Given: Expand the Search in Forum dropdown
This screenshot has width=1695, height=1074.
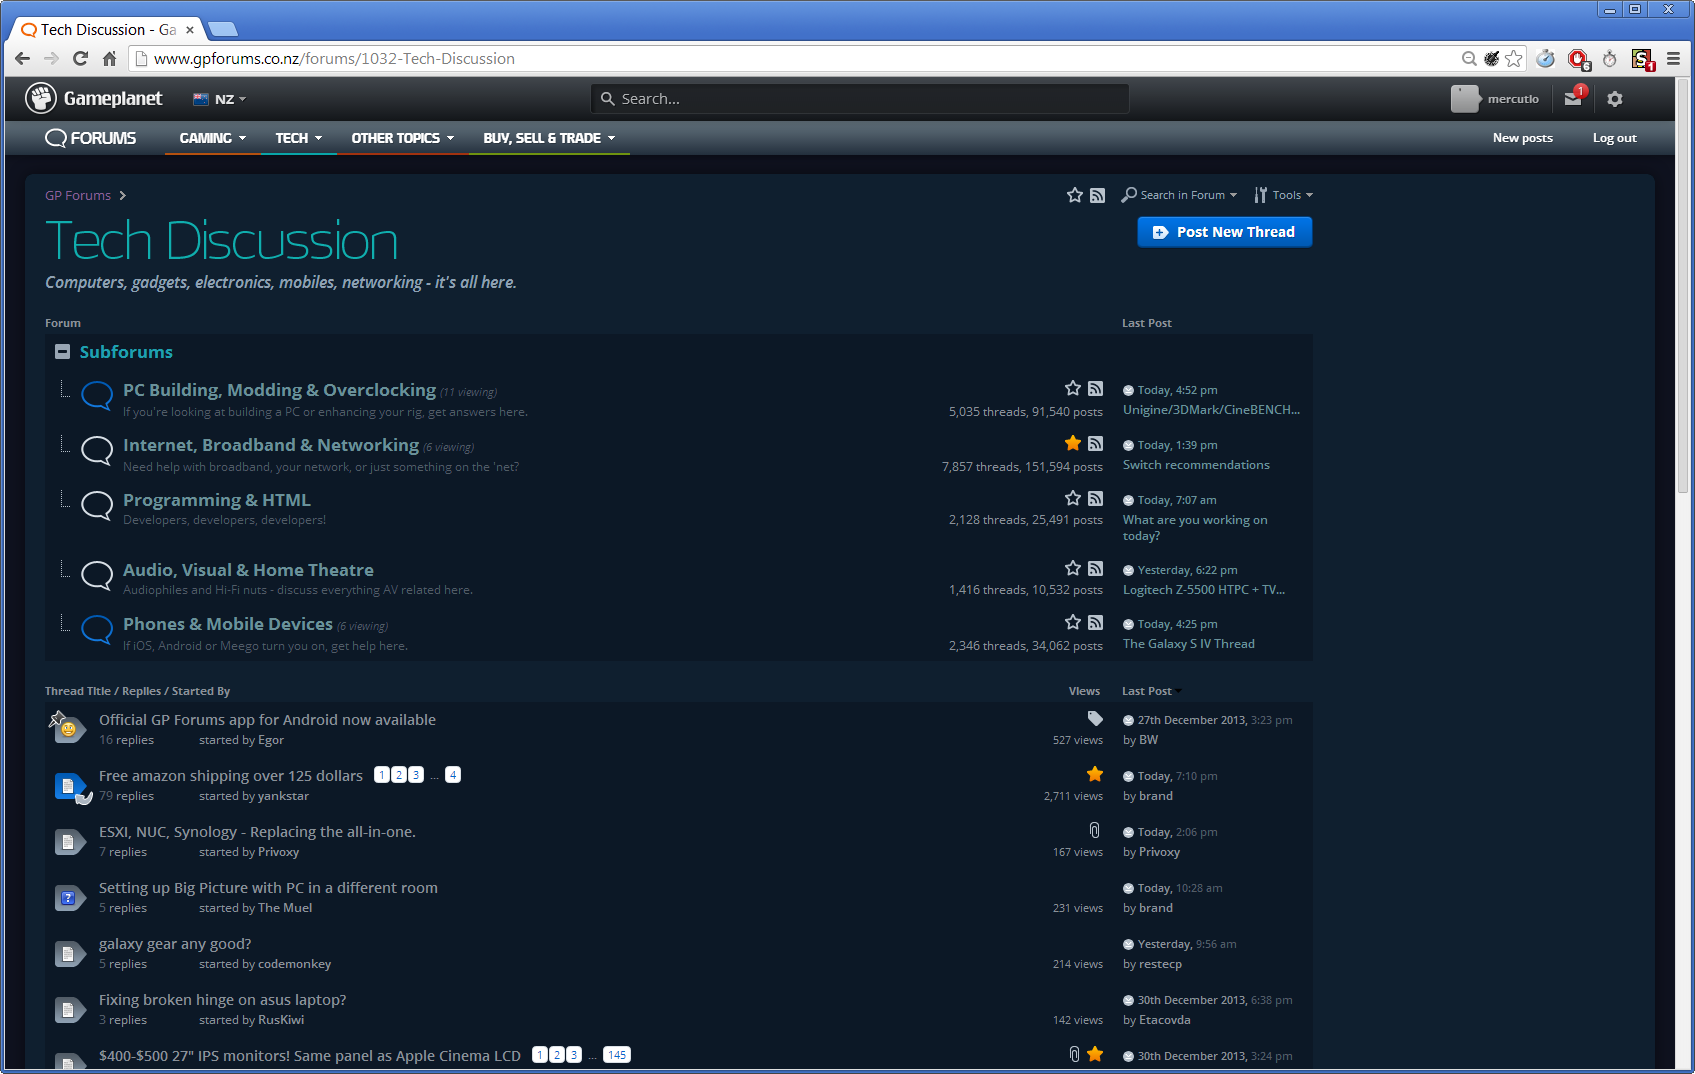Looking at the screenshot, I should coord(1179,194).
